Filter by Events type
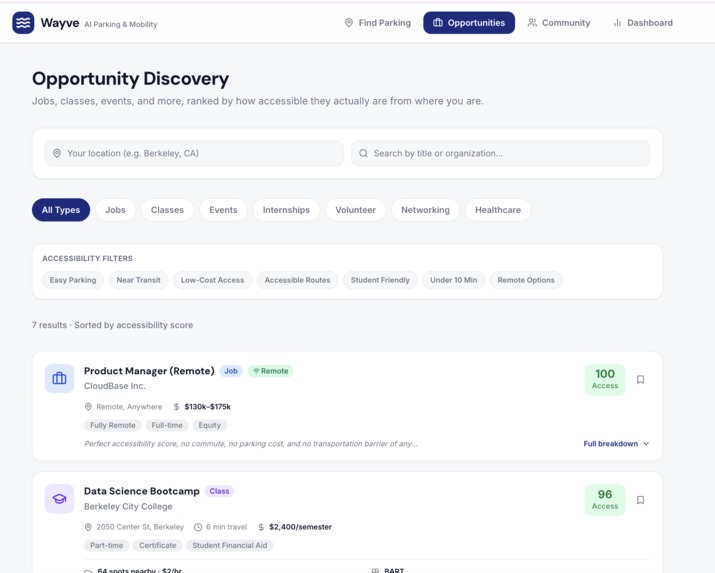The width and height of the screenshot is (715, 573). click(x=223, y=210)
